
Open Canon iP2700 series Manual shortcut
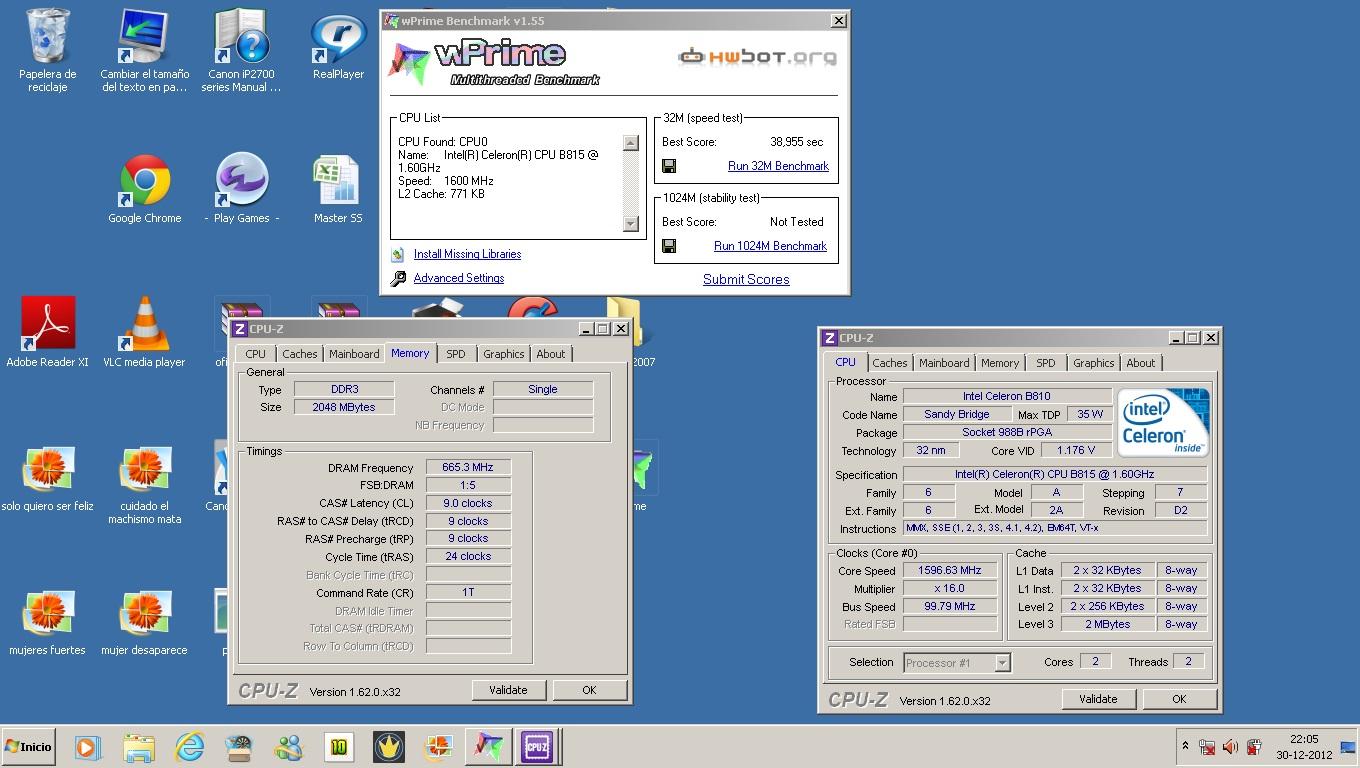tap(241, 50)
